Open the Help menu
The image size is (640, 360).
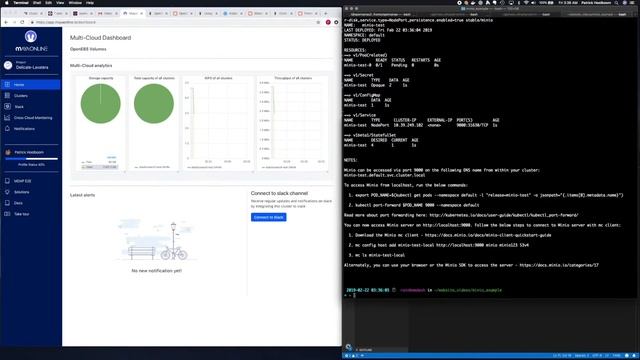[x=90, y=3]
